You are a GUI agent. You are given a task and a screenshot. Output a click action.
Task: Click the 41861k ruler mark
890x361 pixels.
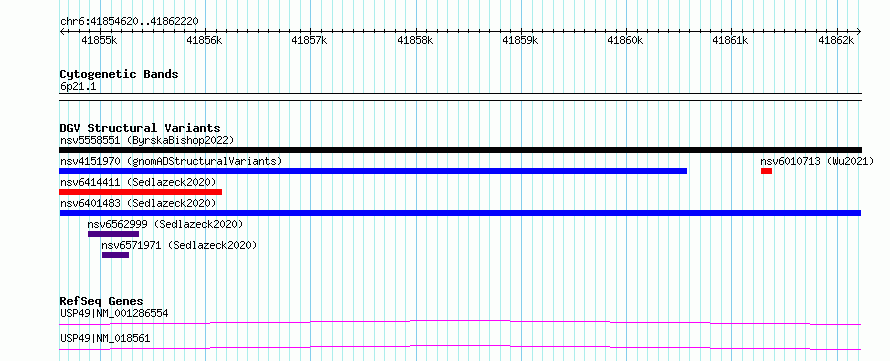[x=731, y=40]
